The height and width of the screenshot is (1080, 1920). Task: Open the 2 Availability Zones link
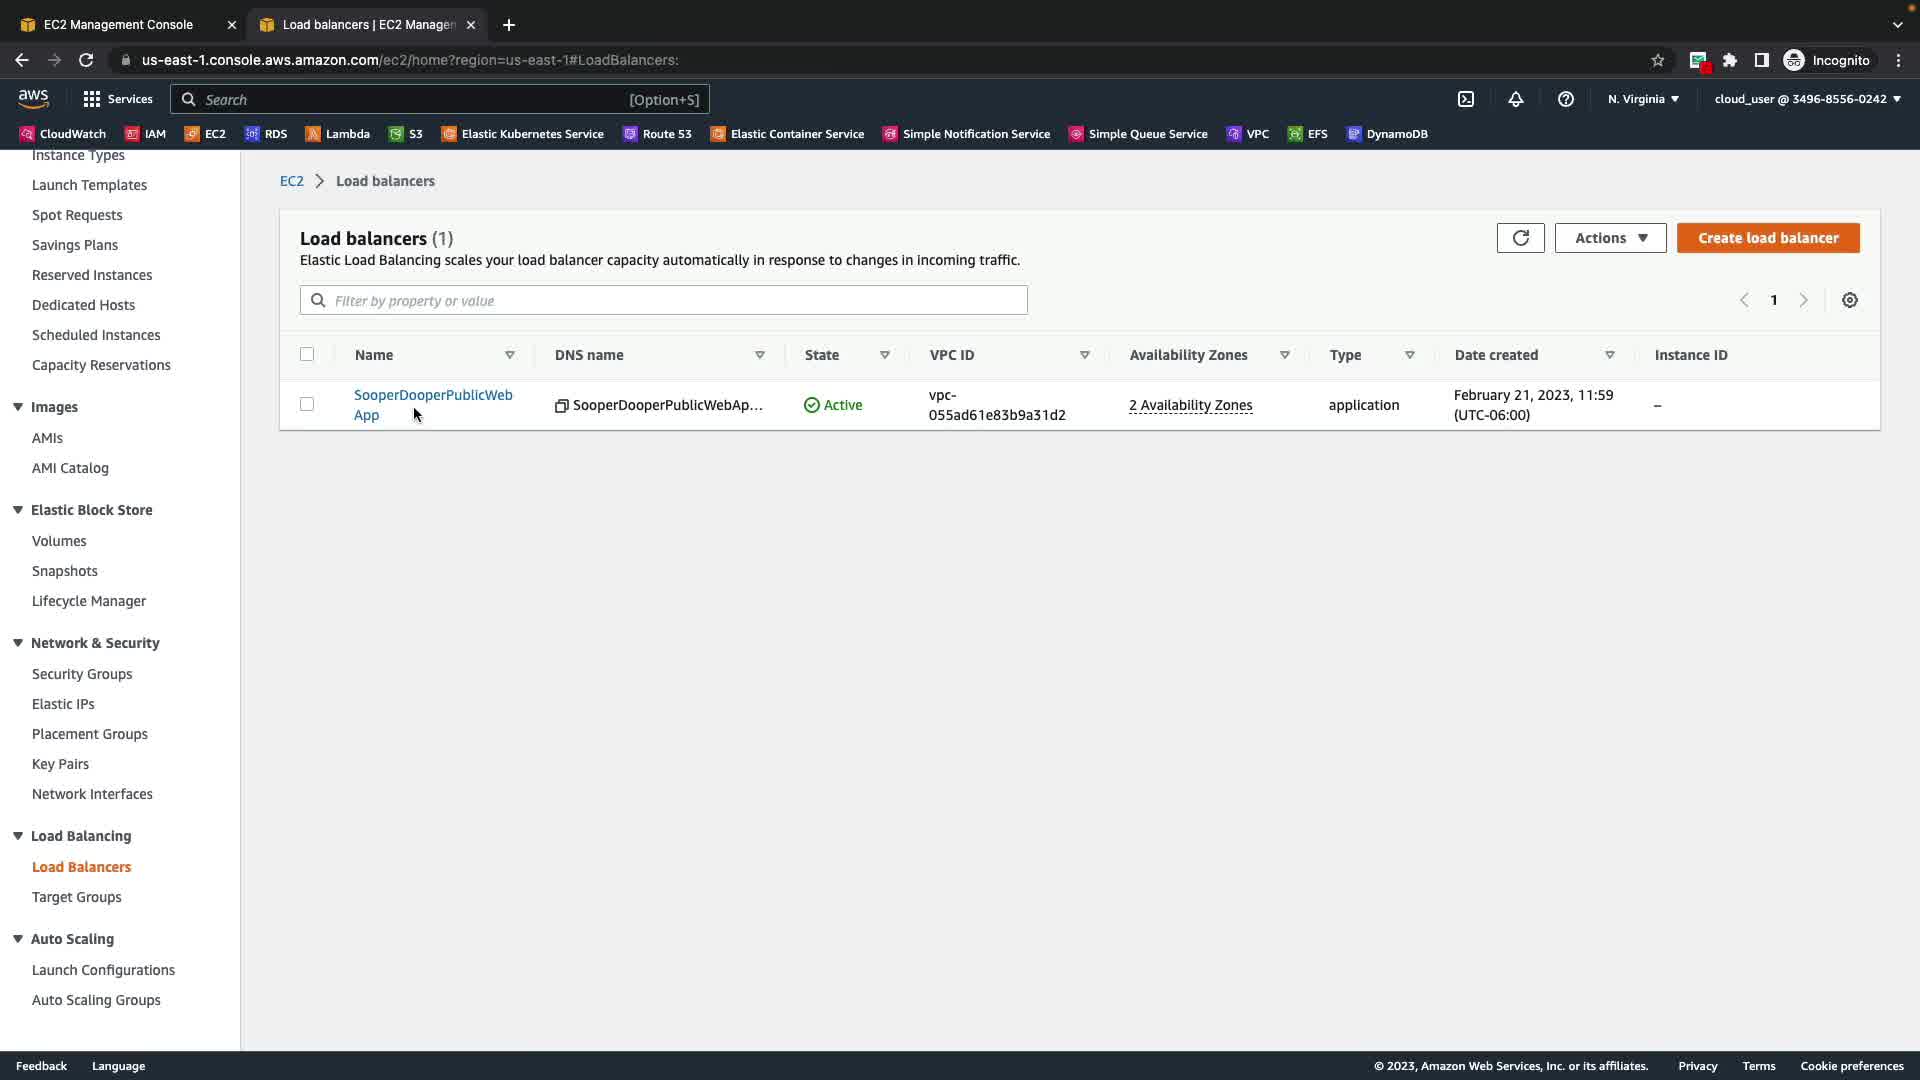click(1190, 405)
